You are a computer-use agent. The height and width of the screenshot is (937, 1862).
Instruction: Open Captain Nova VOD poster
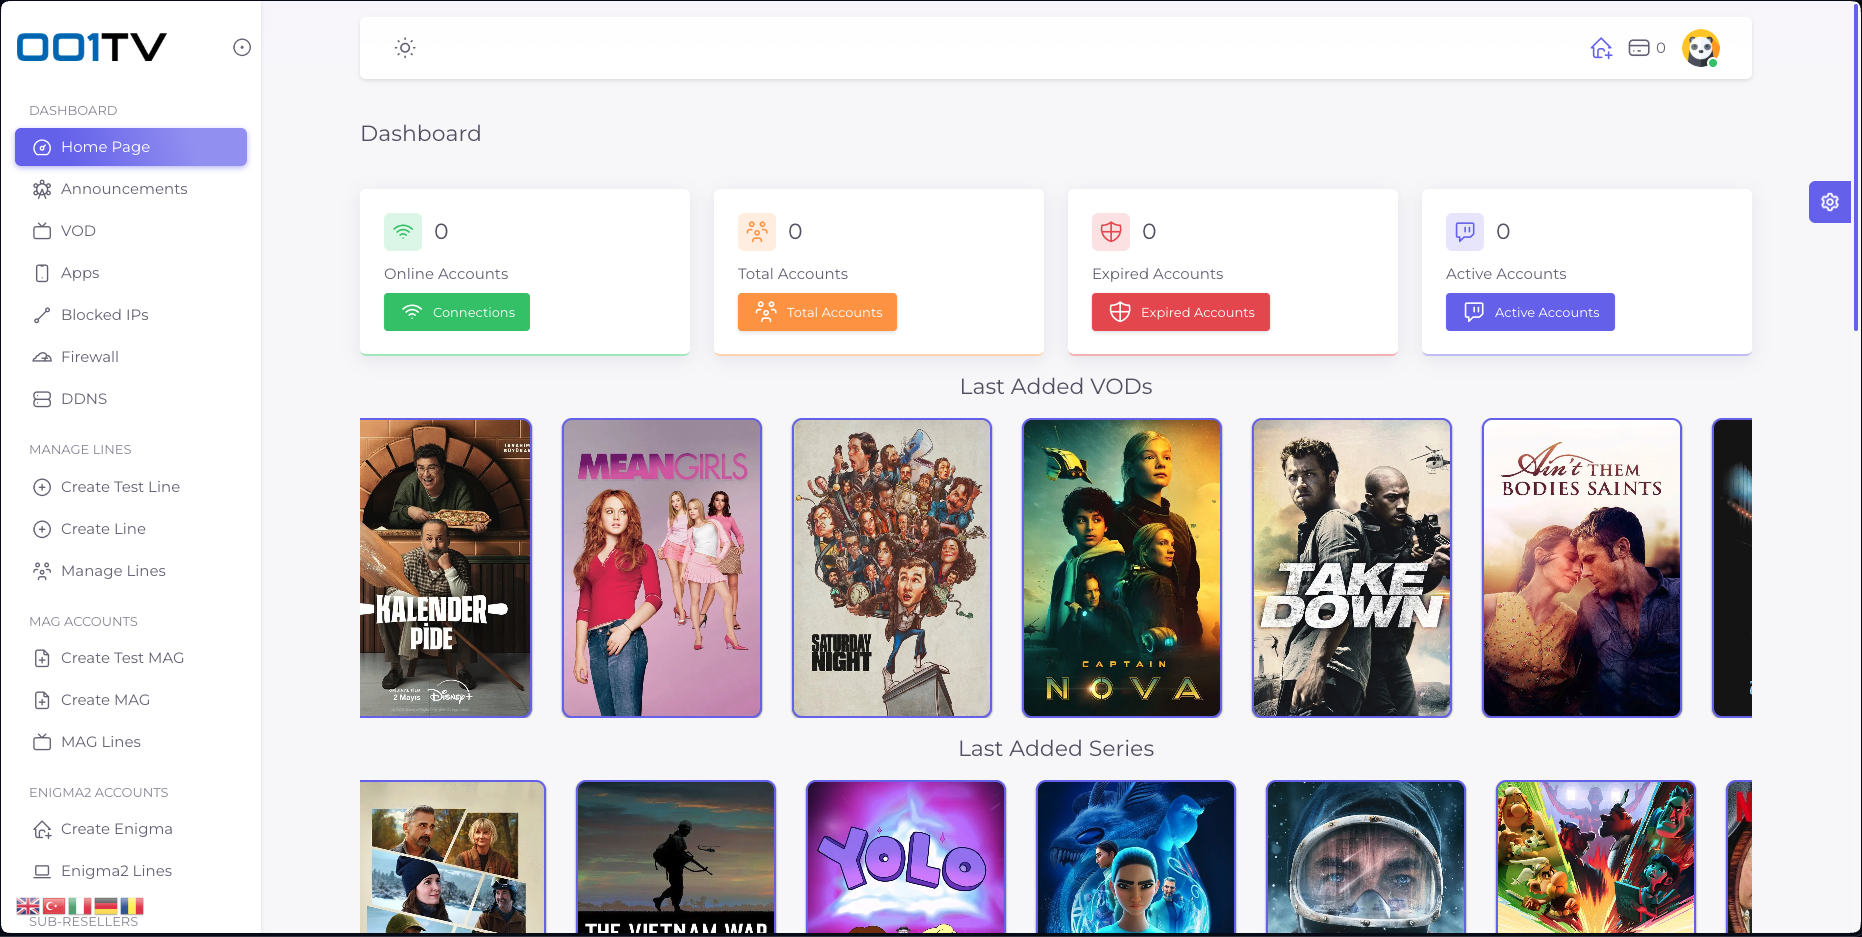click(1122, 568)
